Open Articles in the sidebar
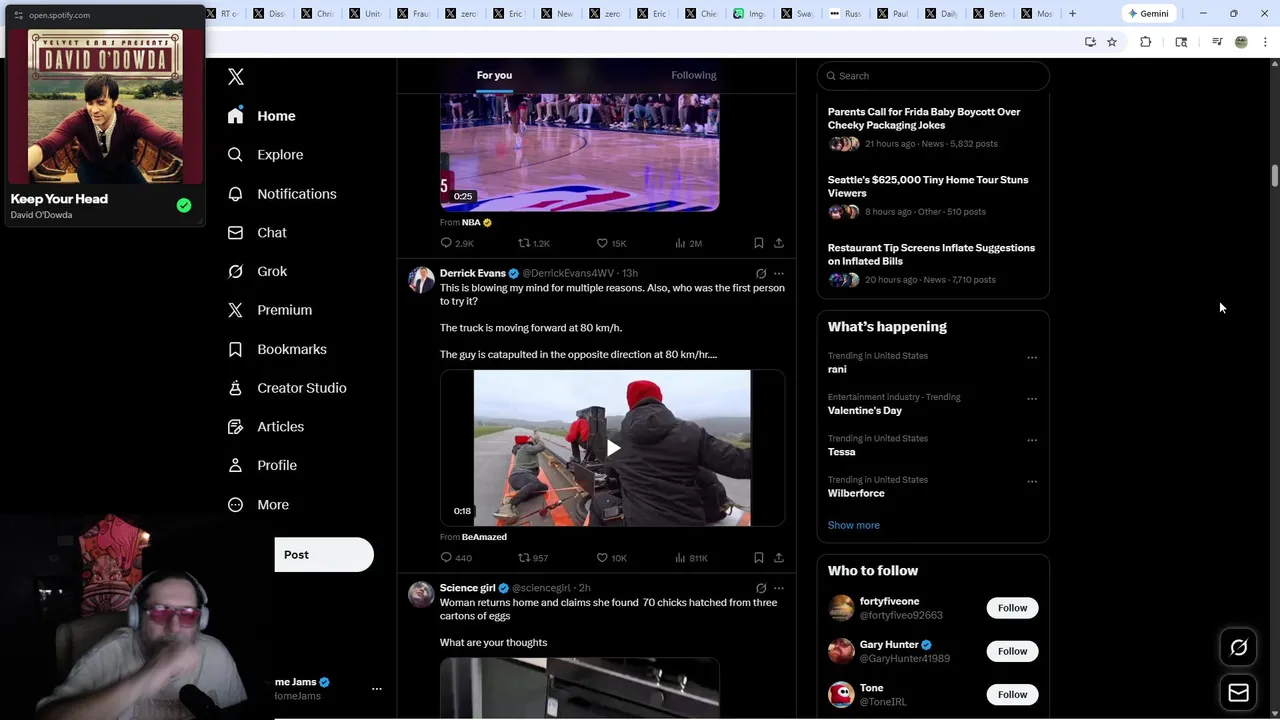 (x=266, y=426)
